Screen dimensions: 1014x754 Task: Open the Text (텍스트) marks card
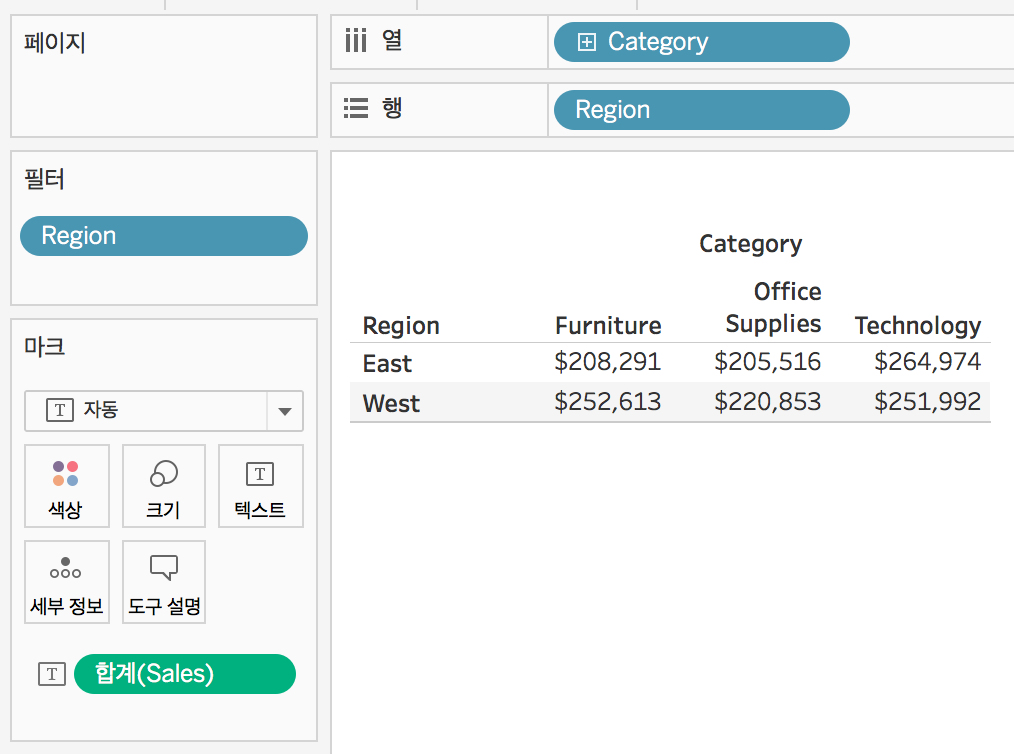point(260,486)
